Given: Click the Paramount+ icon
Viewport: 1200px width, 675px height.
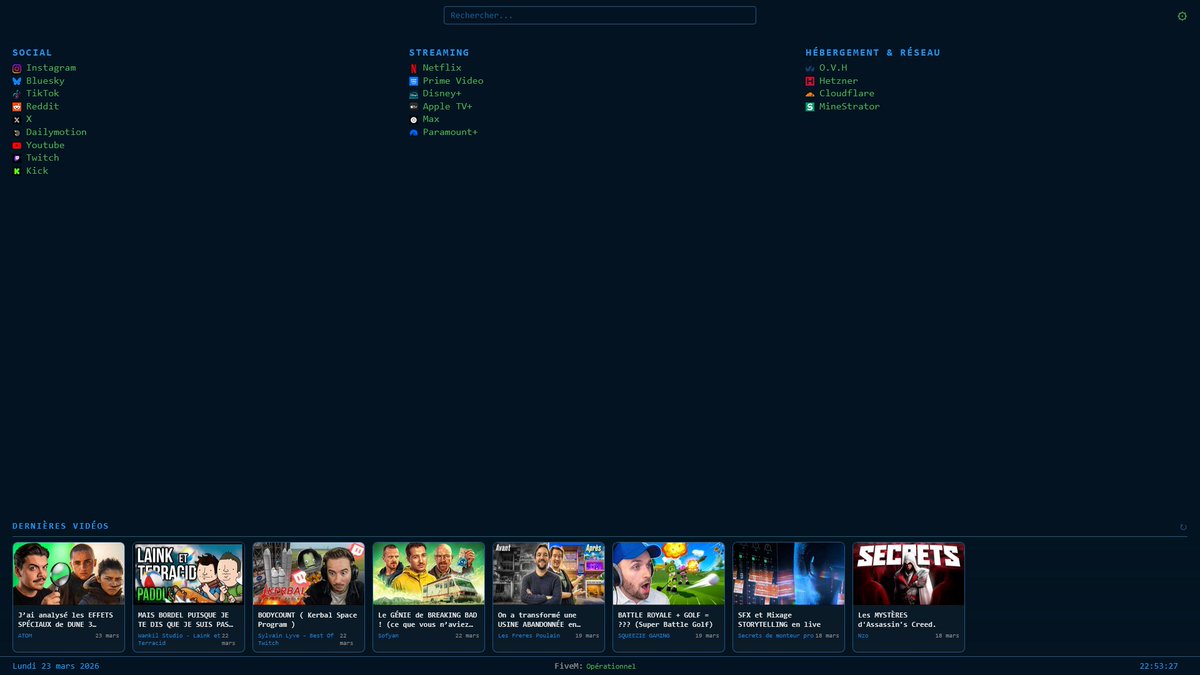Looking at the screenshot, I should 413,132.
